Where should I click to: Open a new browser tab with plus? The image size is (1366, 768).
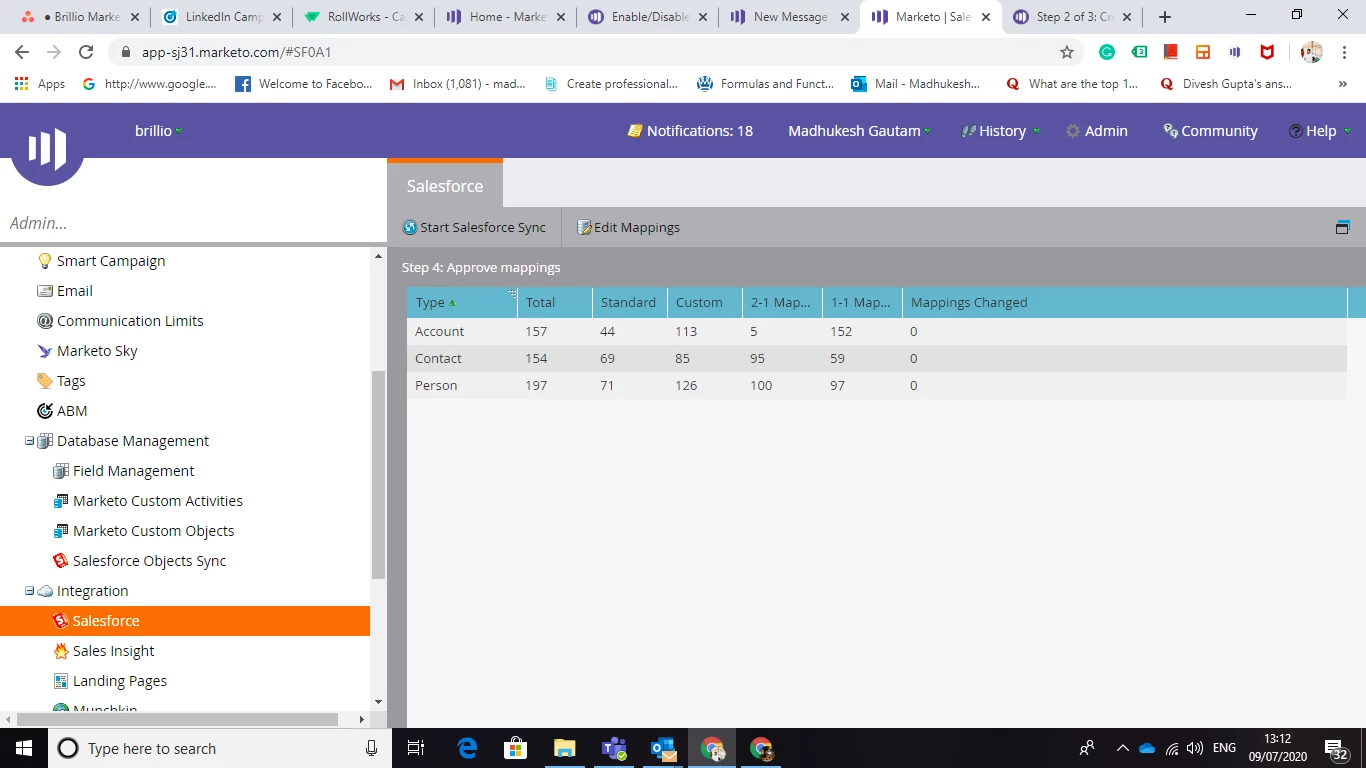click(x=1165, y=17)
